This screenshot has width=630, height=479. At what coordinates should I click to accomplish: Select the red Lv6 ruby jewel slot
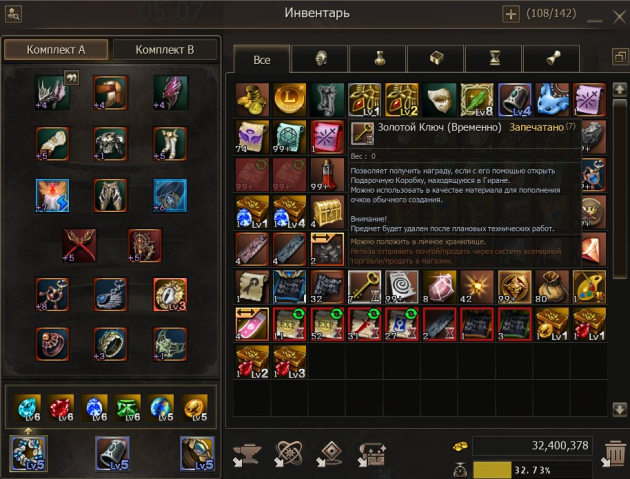(61, 407)
